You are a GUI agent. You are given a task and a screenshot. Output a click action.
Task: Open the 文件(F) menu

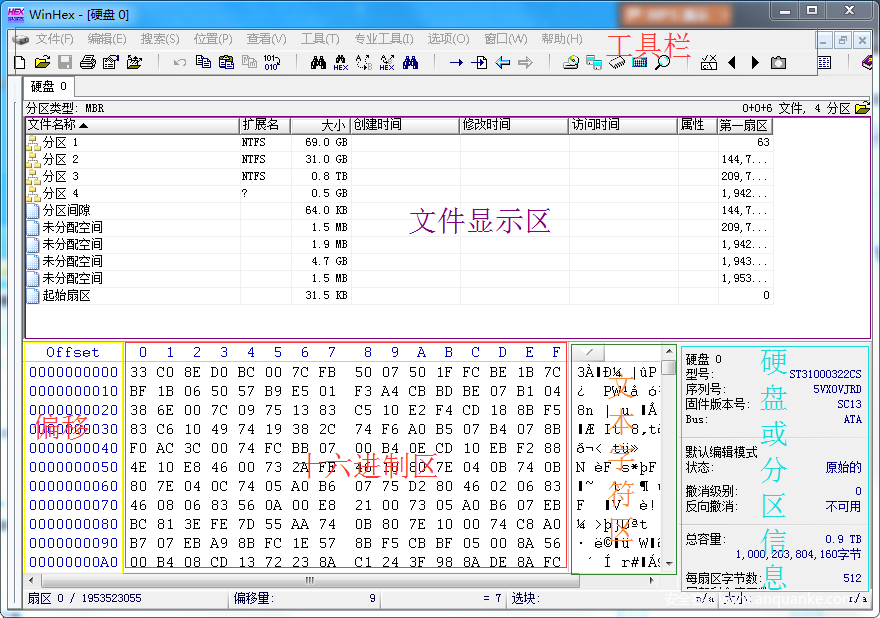point(54,39)
